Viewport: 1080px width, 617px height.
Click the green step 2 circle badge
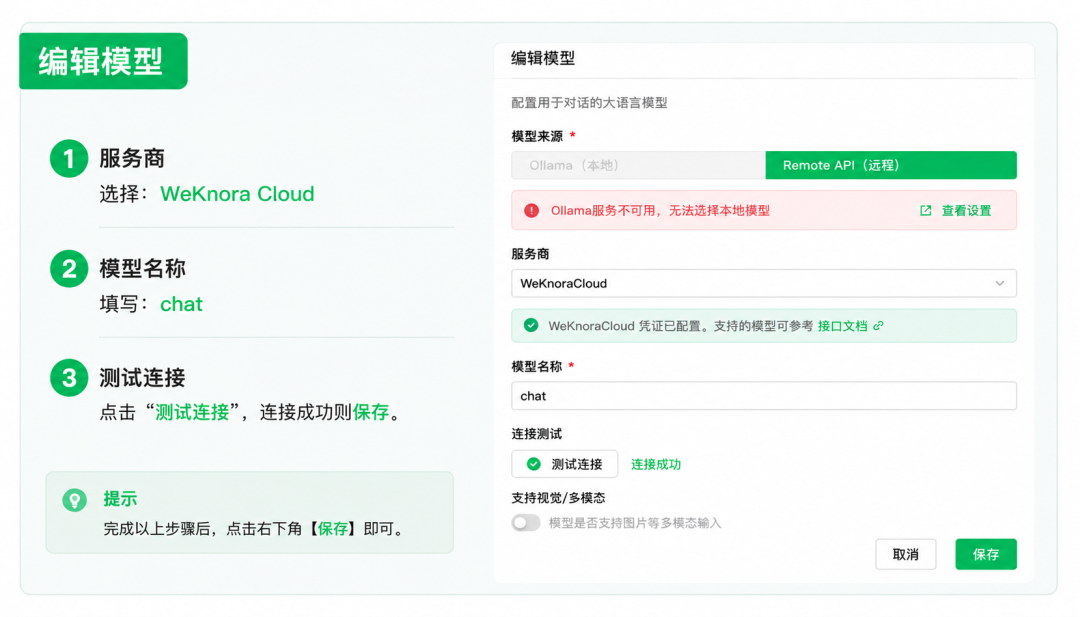pyautogui.click(x=69, y=268)
